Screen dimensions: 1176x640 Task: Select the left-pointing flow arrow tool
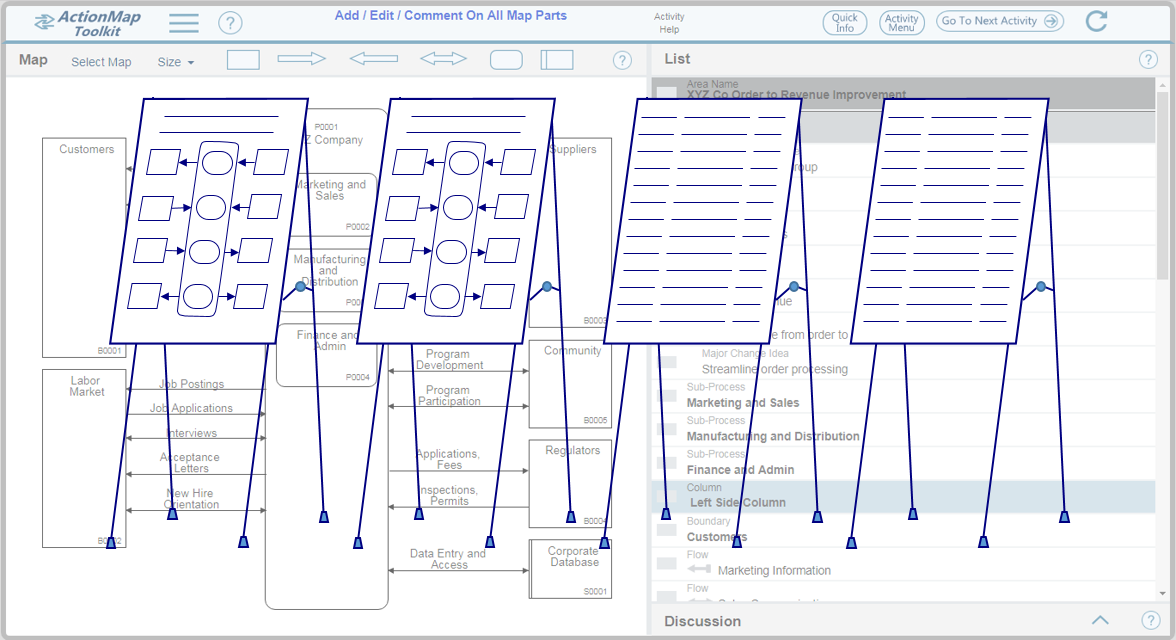[374, 59]
